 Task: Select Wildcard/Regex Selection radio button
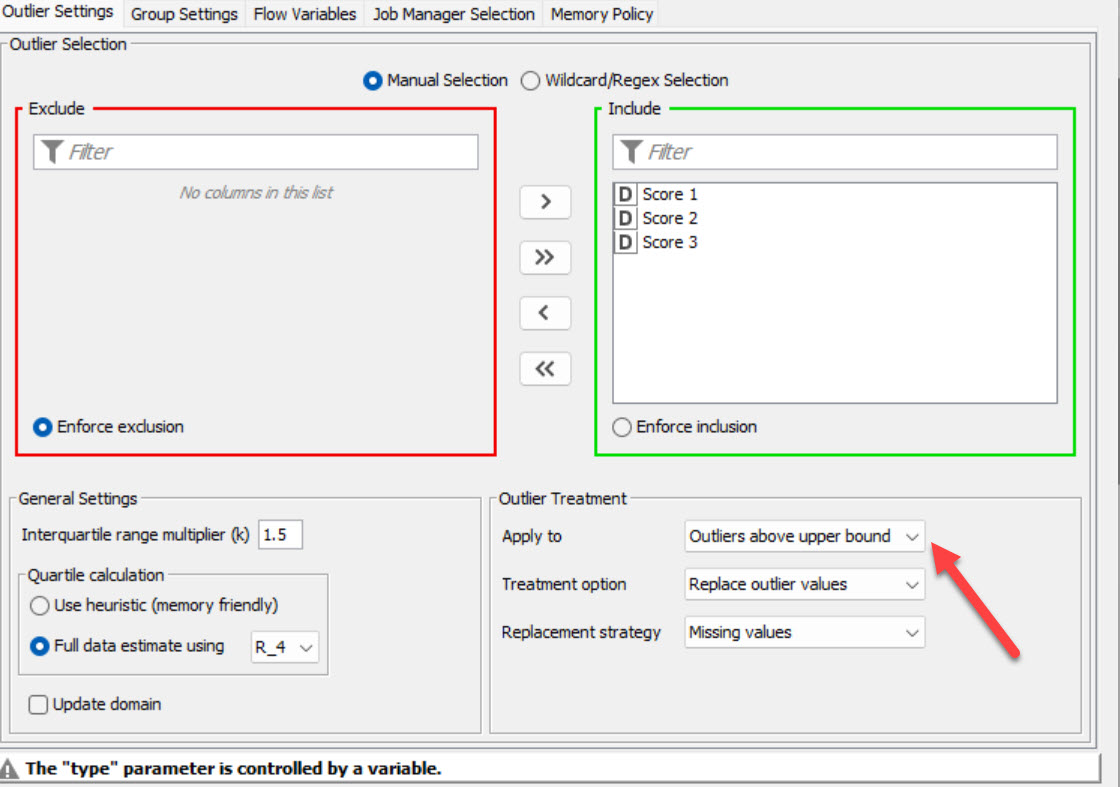tap(531, 81)
